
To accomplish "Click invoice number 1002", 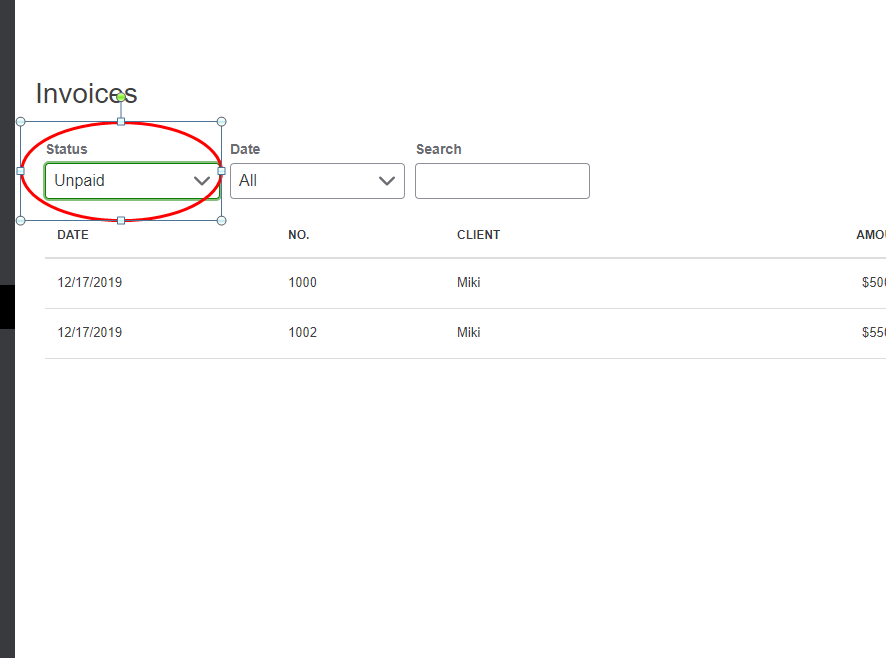I will click(302, 332).
